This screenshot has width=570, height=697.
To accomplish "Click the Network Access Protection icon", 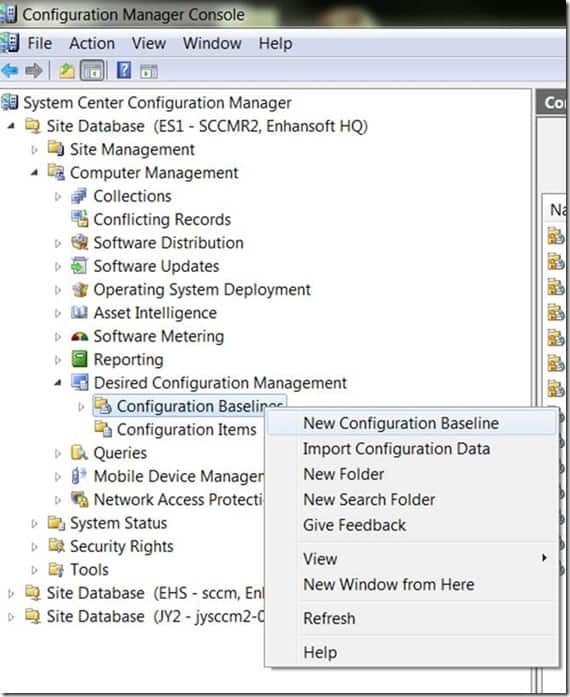I will (80, 499).
